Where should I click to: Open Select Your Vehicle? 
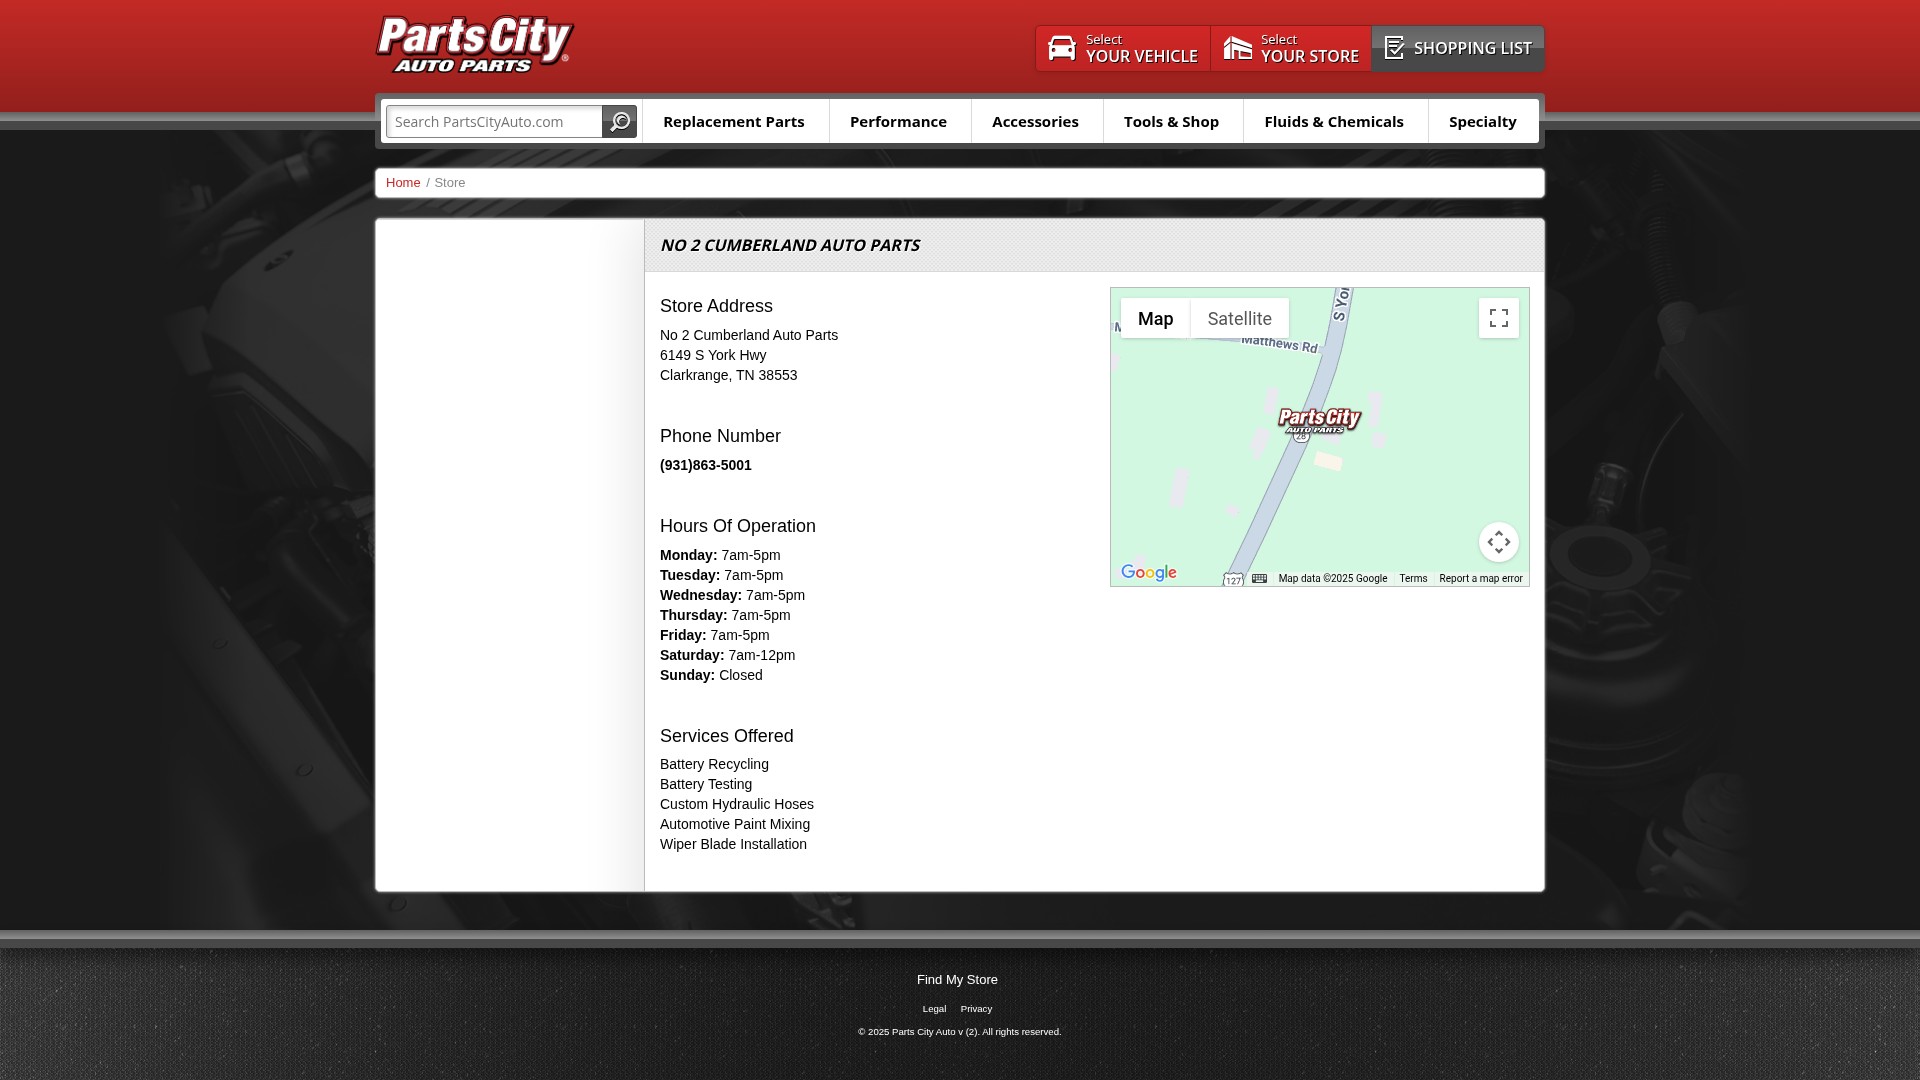coord(1123,48)
